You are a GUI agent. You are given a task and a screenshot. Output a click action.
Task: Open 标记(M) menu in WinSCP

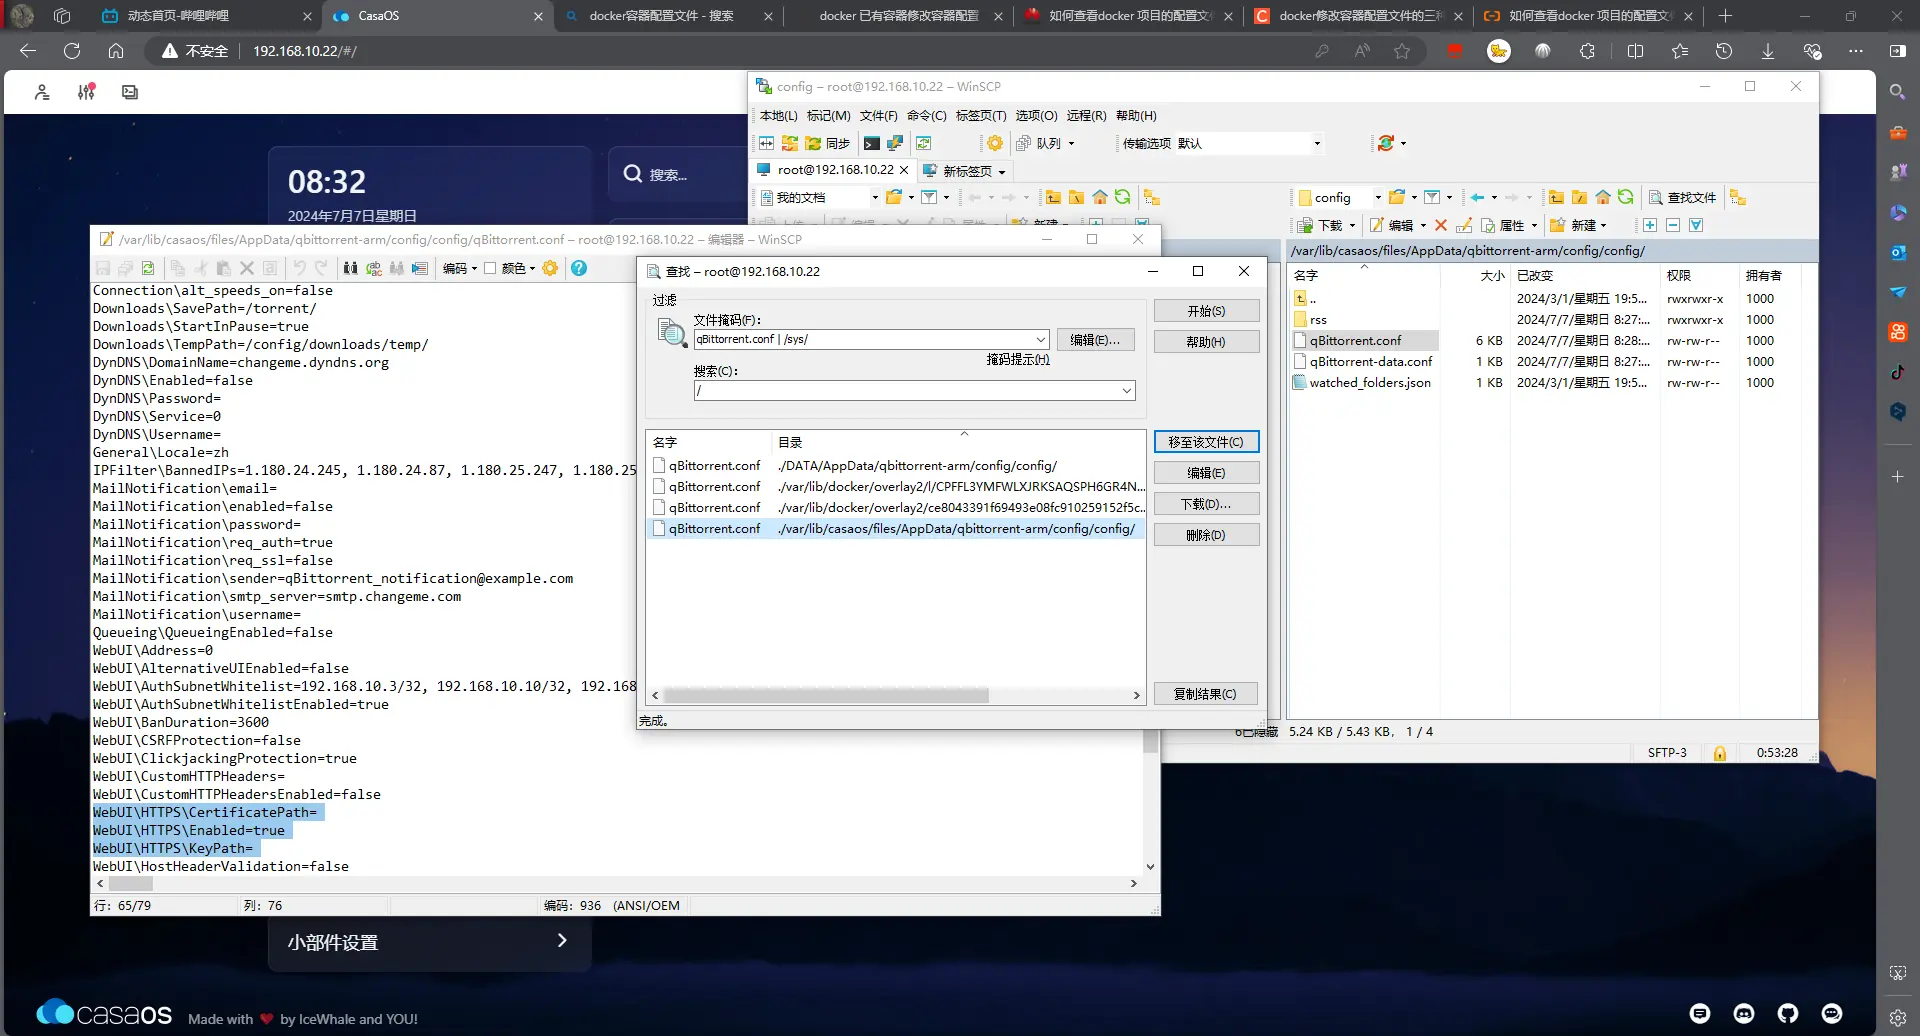tap(828, 115)
